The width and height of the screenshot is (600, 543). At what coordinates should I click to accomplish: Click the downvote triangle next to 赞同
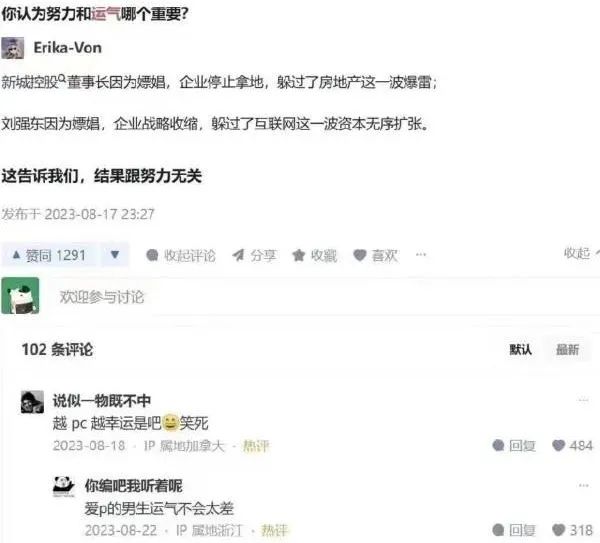[x=115, y=255]
